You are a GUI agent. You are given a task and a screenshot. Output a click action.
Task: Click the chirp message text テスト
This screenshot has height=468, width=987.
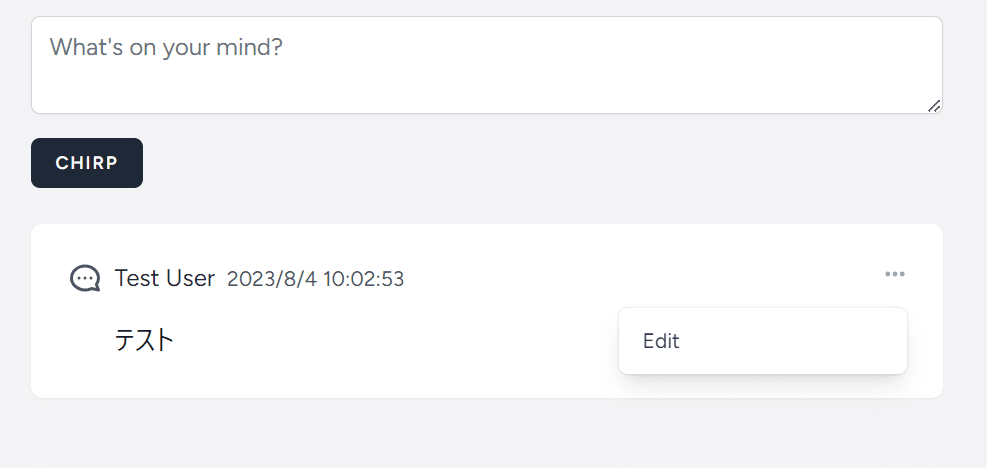coord(144,341)
